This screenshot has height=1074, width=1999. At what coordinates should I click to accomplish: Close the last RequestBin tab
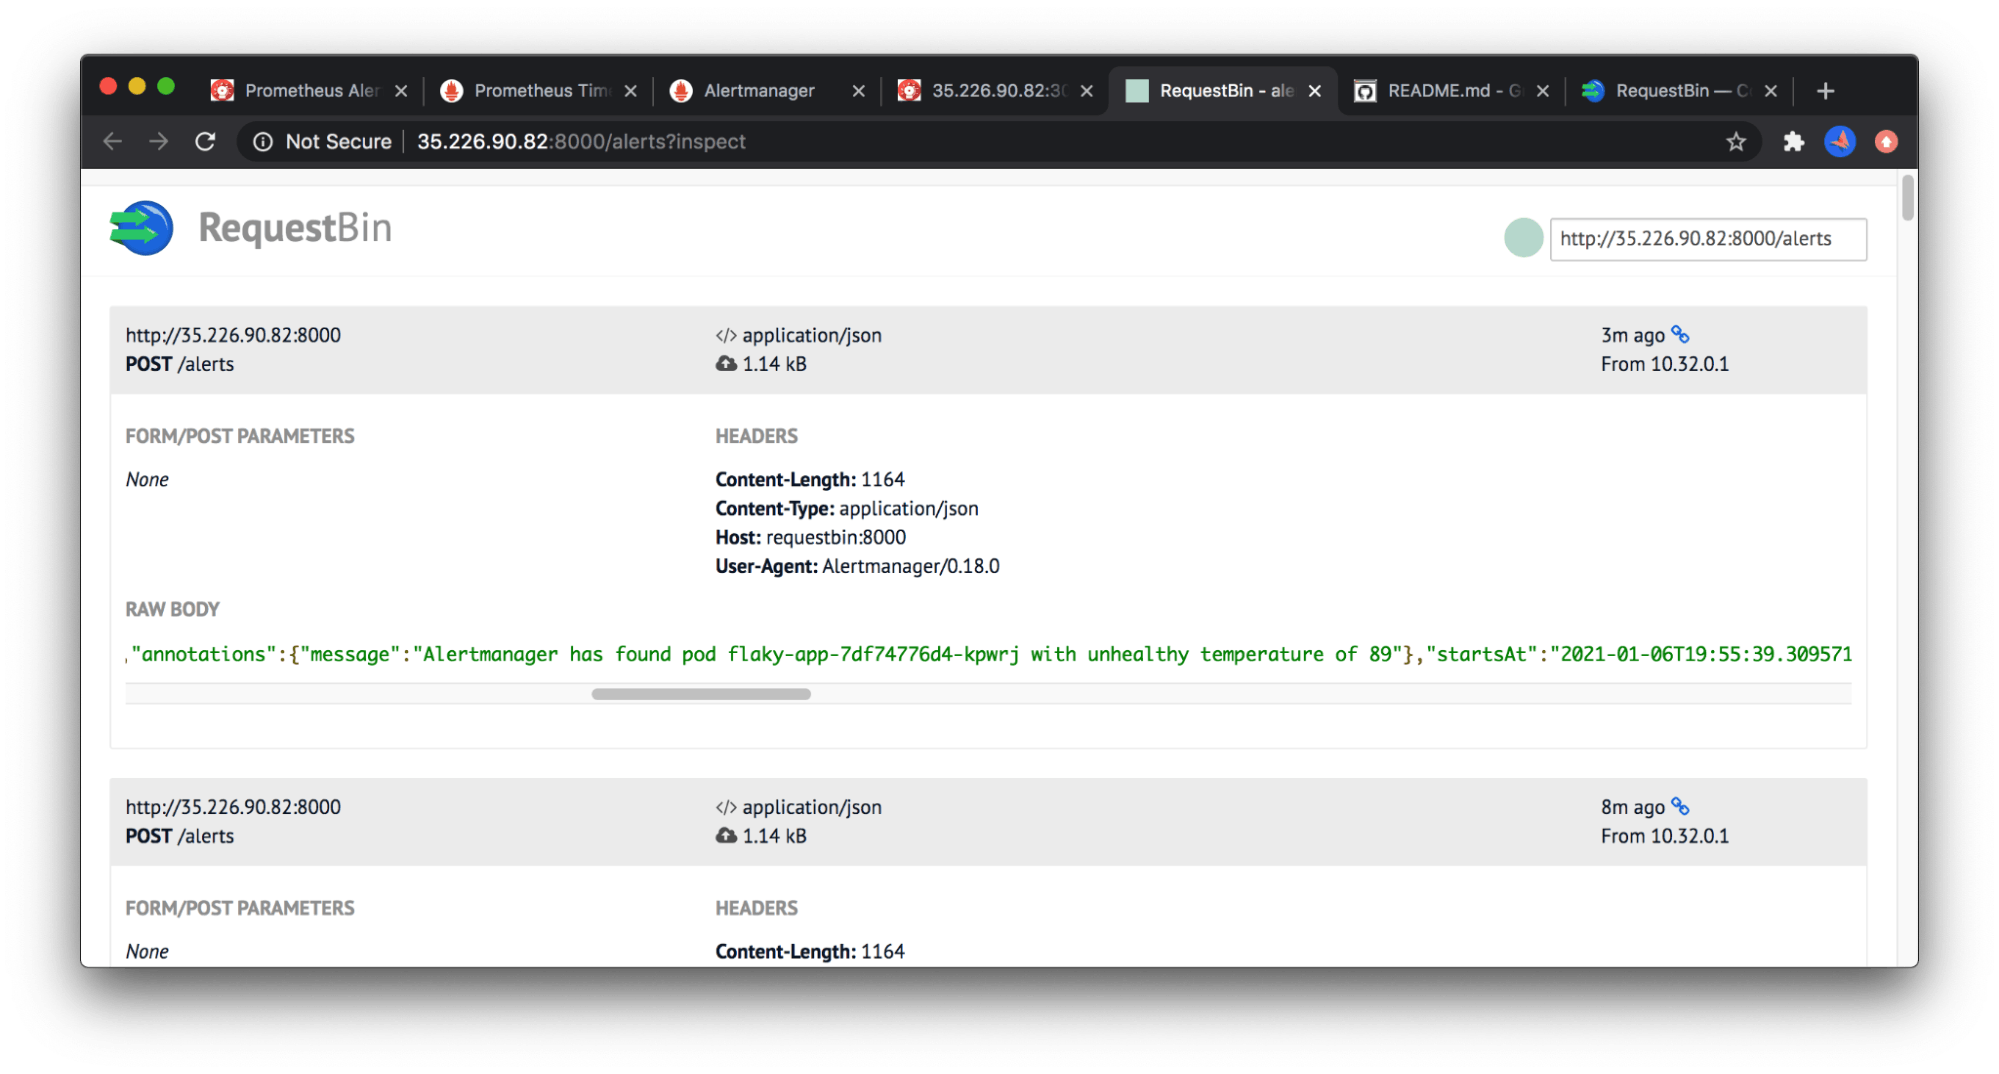click(x=1770, y=91)
